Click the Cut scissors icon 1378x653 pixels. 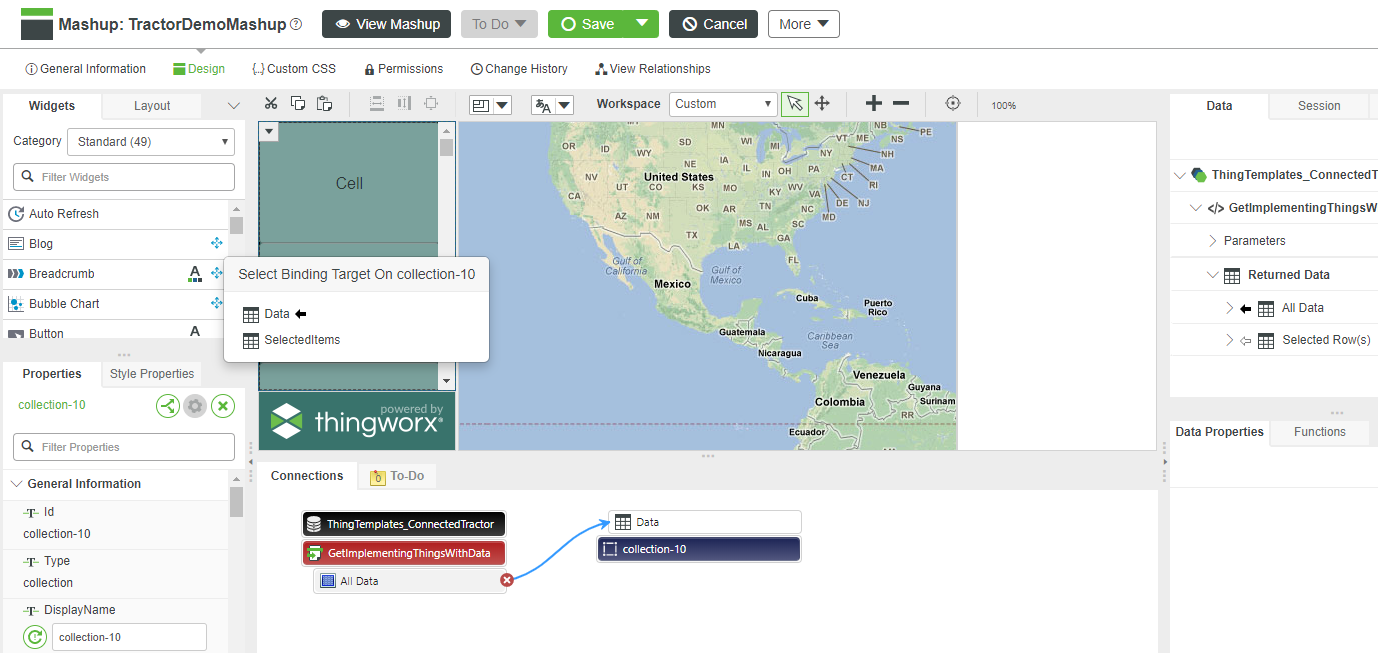[270, 103]
